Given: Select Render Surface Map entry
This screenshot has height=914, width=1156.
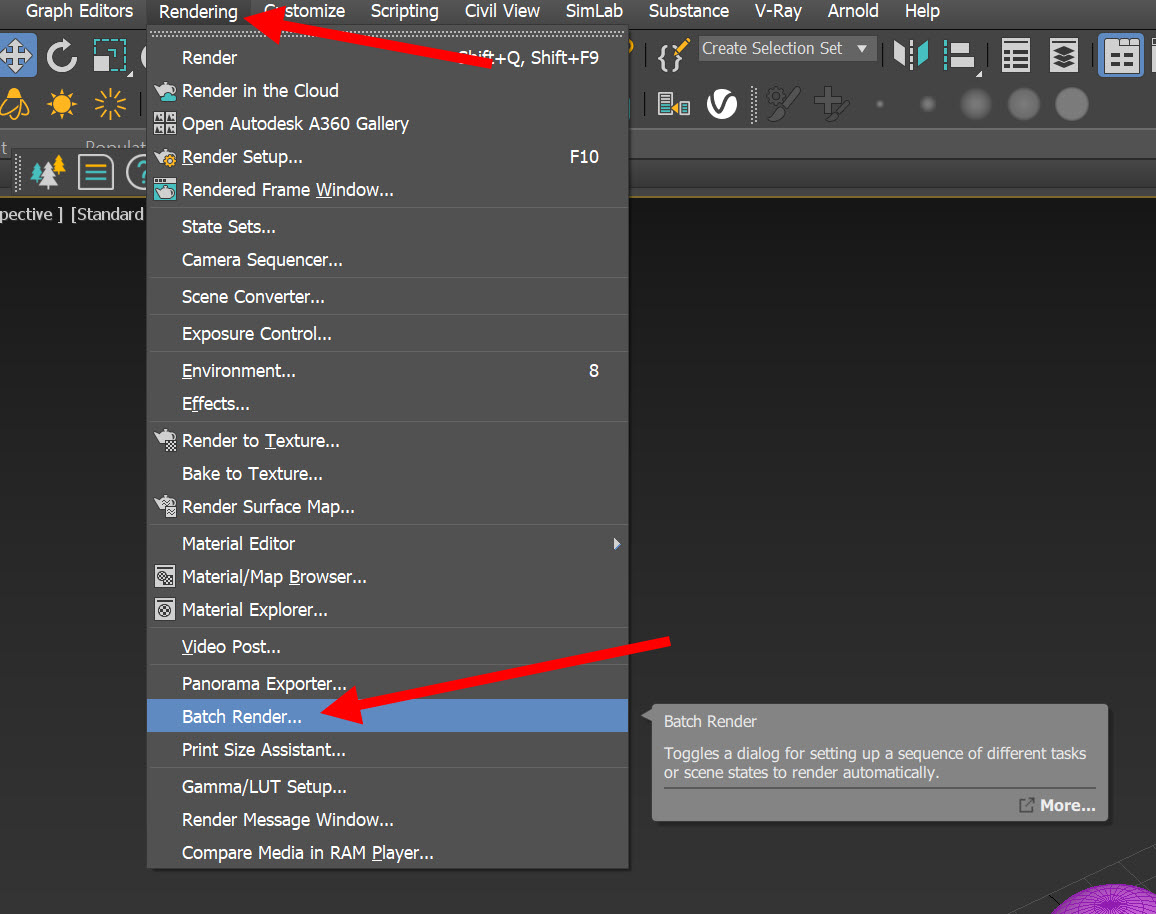Looking at the screenshot, I should click(388, 507).
